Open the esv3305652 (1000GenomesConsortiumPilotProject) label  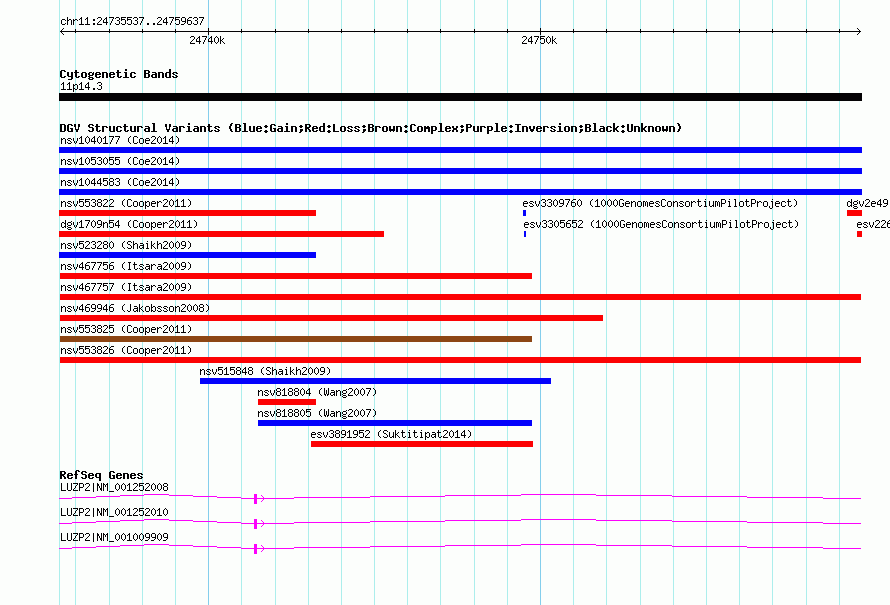click(x=661, y=224)
